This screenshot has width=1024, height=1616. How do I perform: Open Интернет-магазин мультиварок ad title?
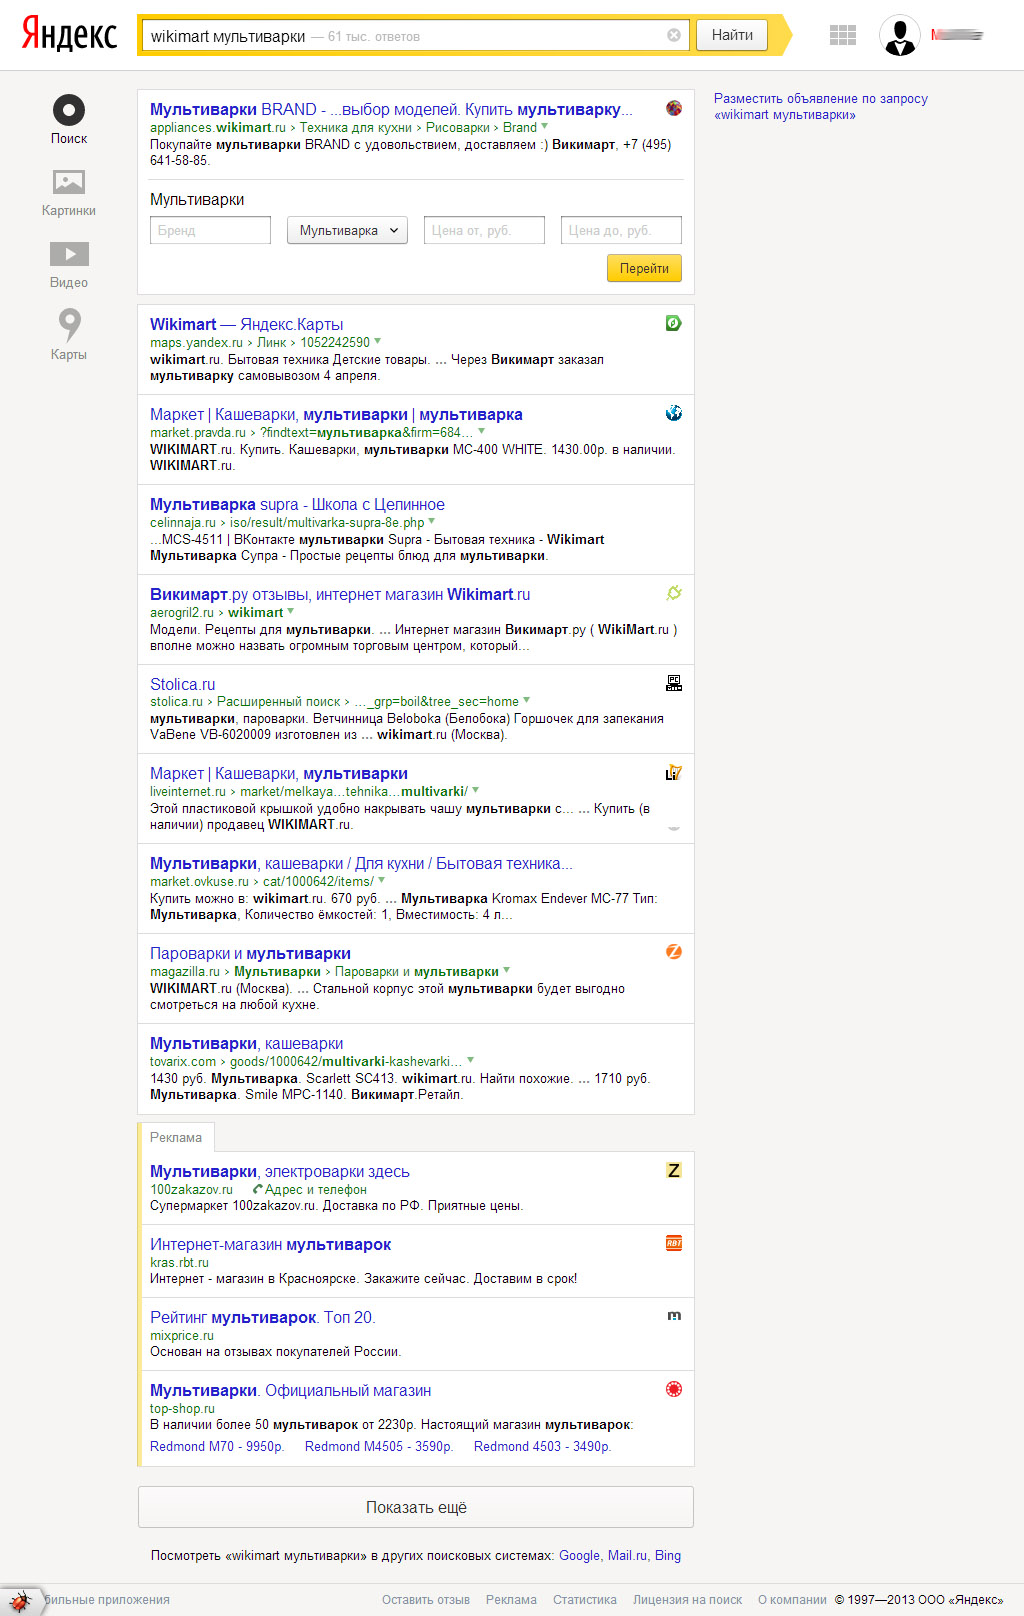[x=270, y=1244]
